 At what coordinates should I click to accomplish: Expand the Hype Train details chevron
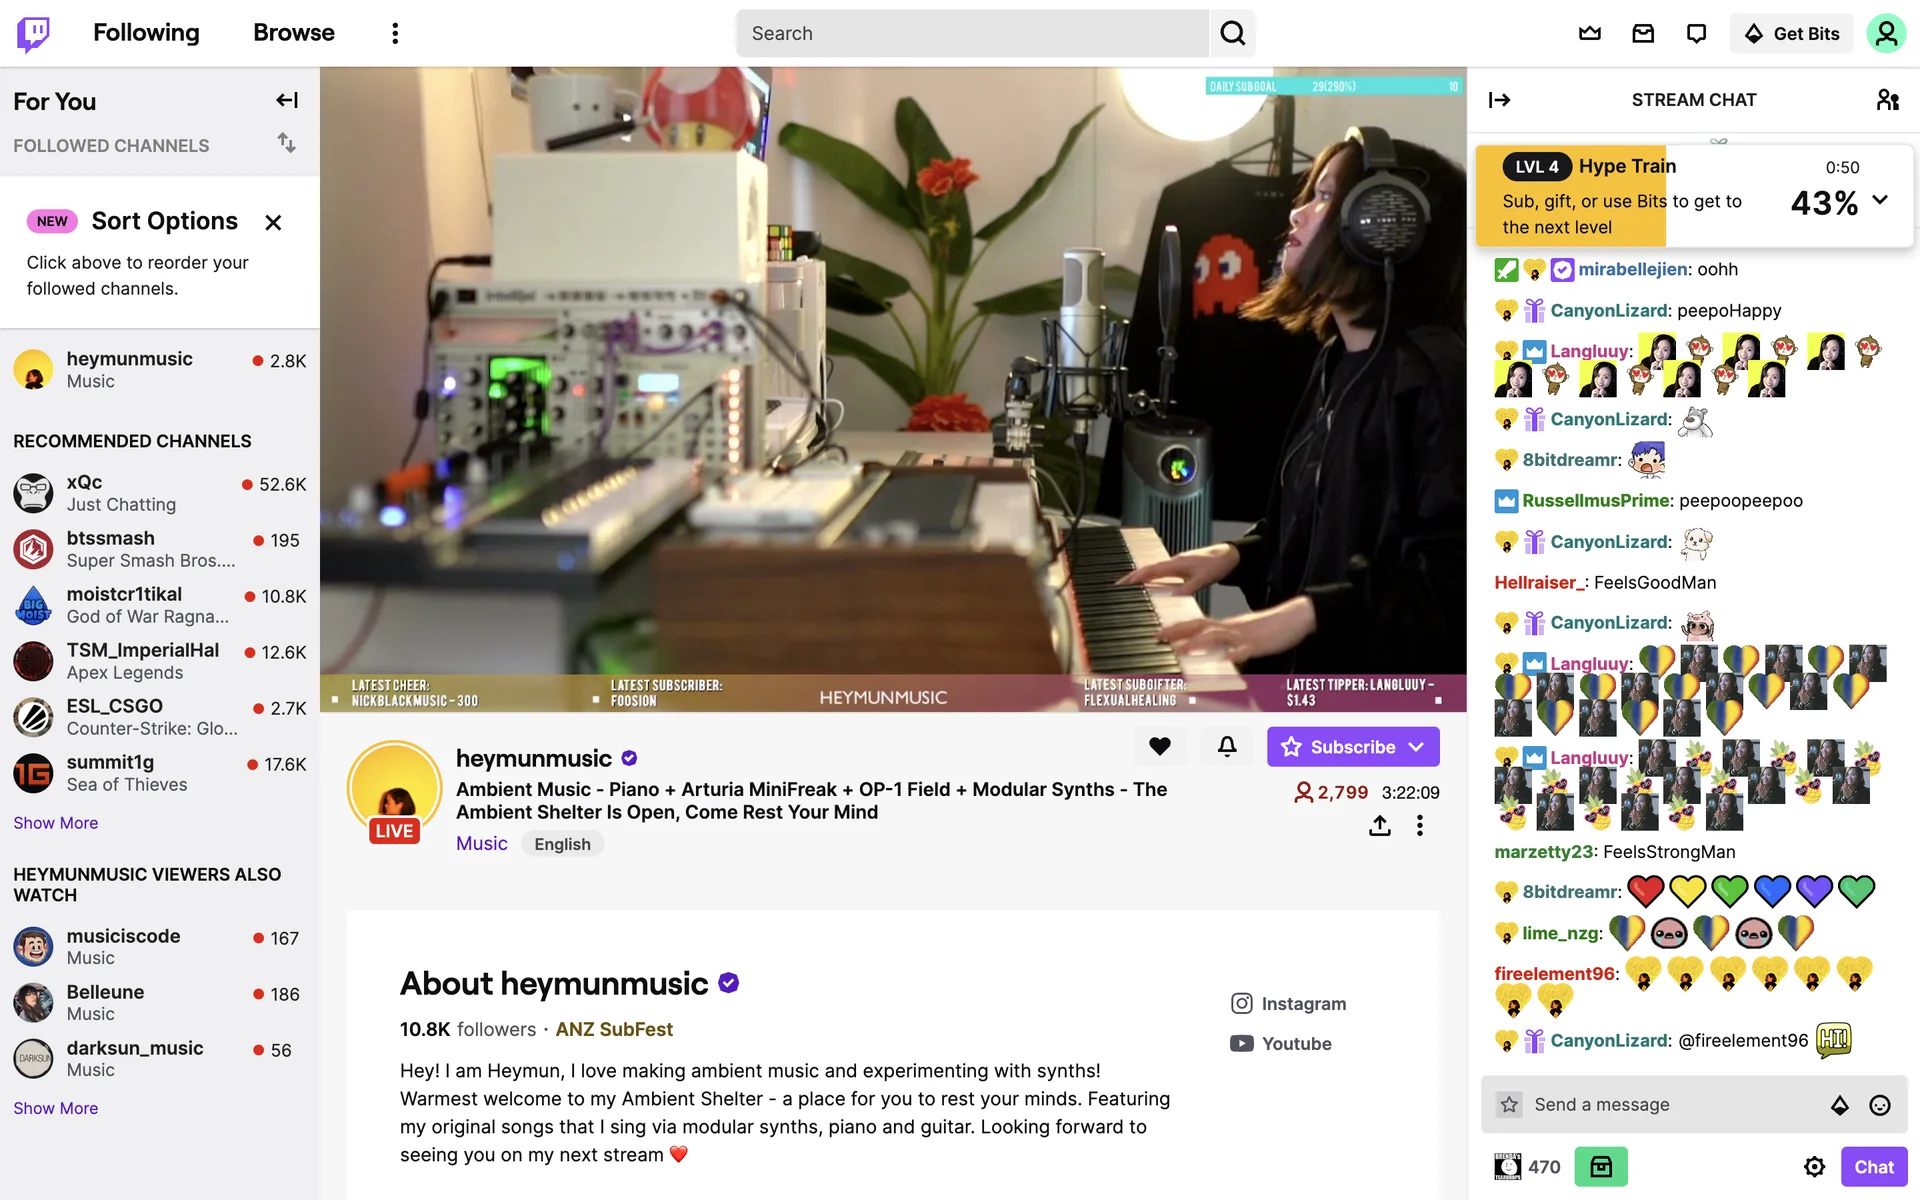pos(1880,199)
